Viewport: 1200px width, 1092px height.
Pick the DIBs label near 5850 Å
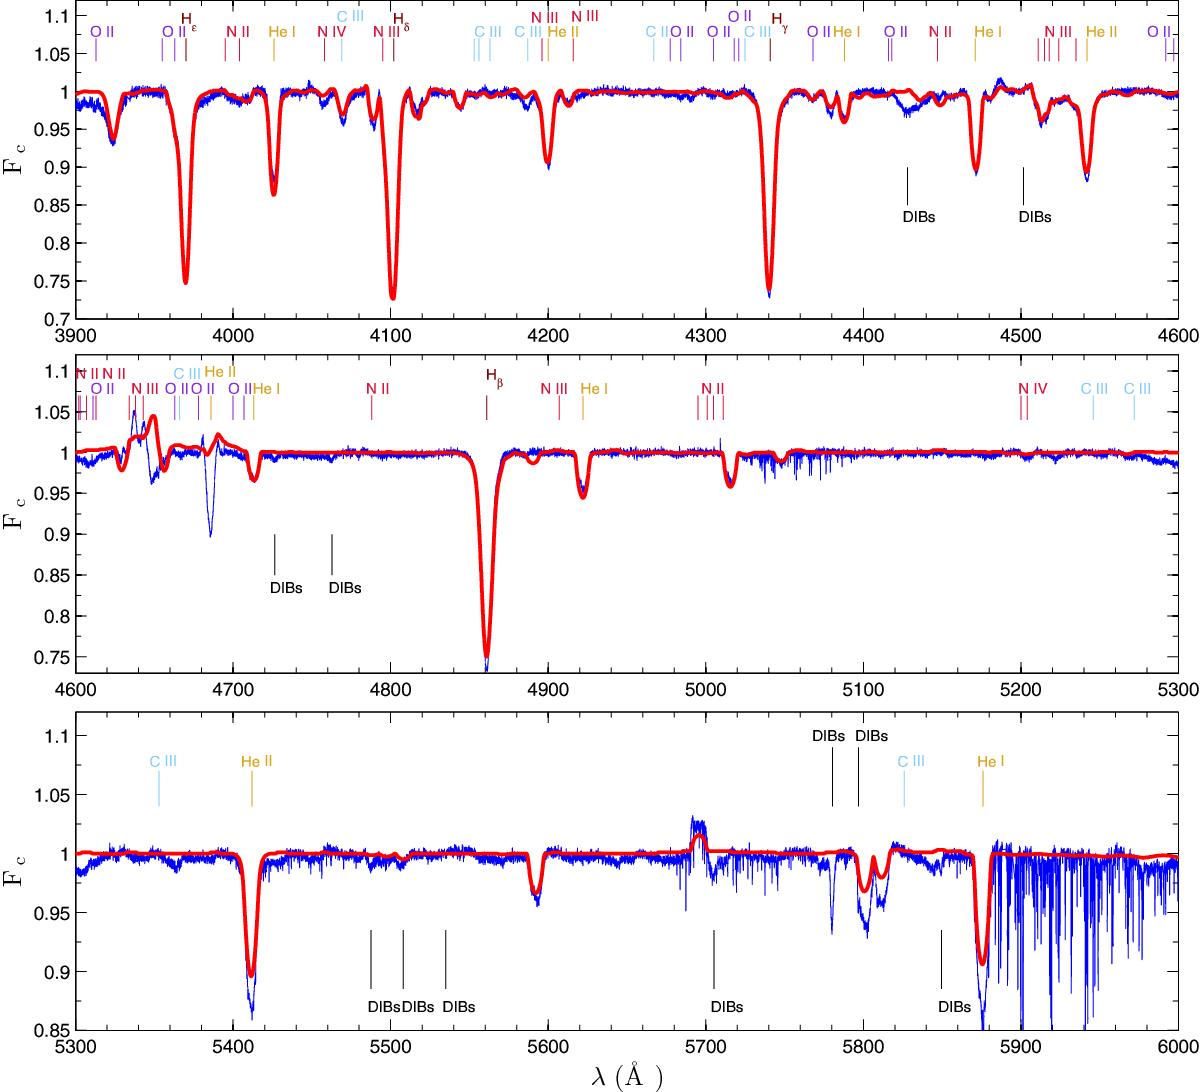tap(954, 1007)
